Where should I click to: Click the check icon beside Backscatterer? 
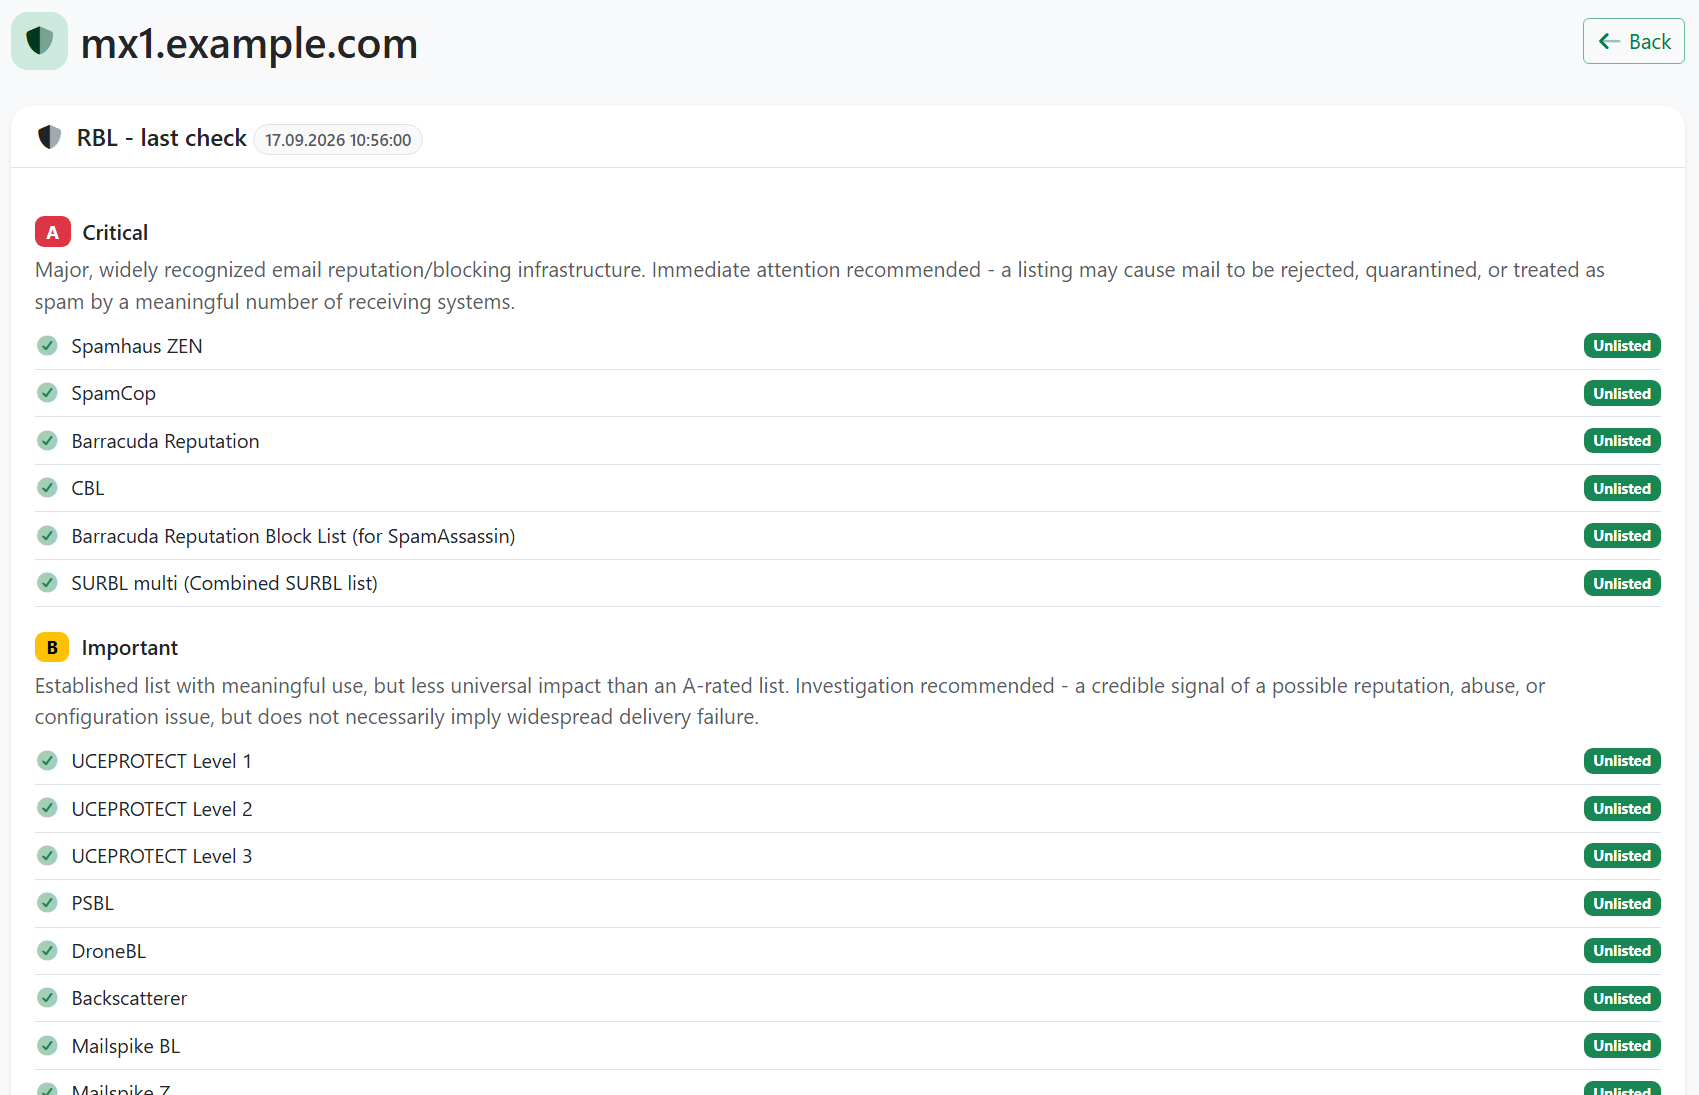[x=47, y=998]
